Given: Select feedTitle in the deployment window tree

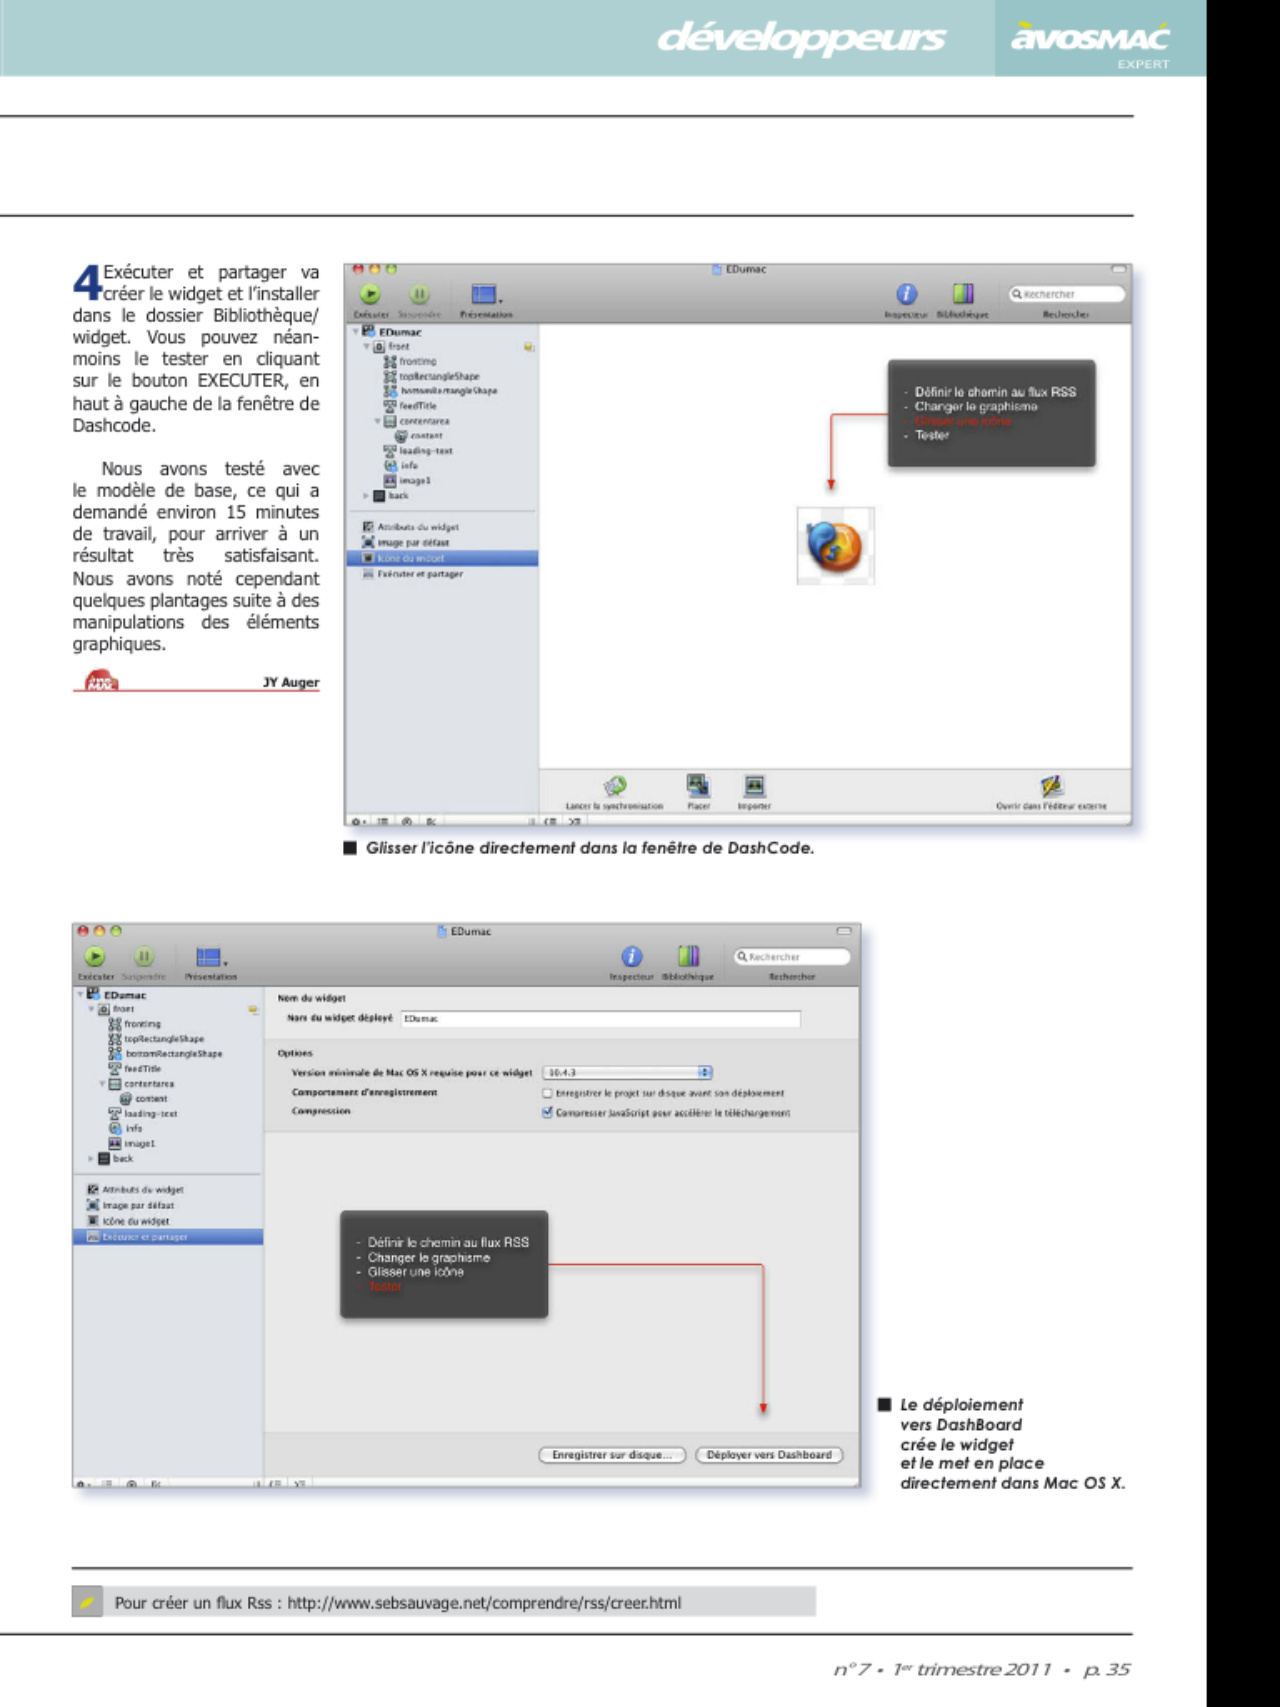Looking at the screenshot, I should tap(134, 1069).
